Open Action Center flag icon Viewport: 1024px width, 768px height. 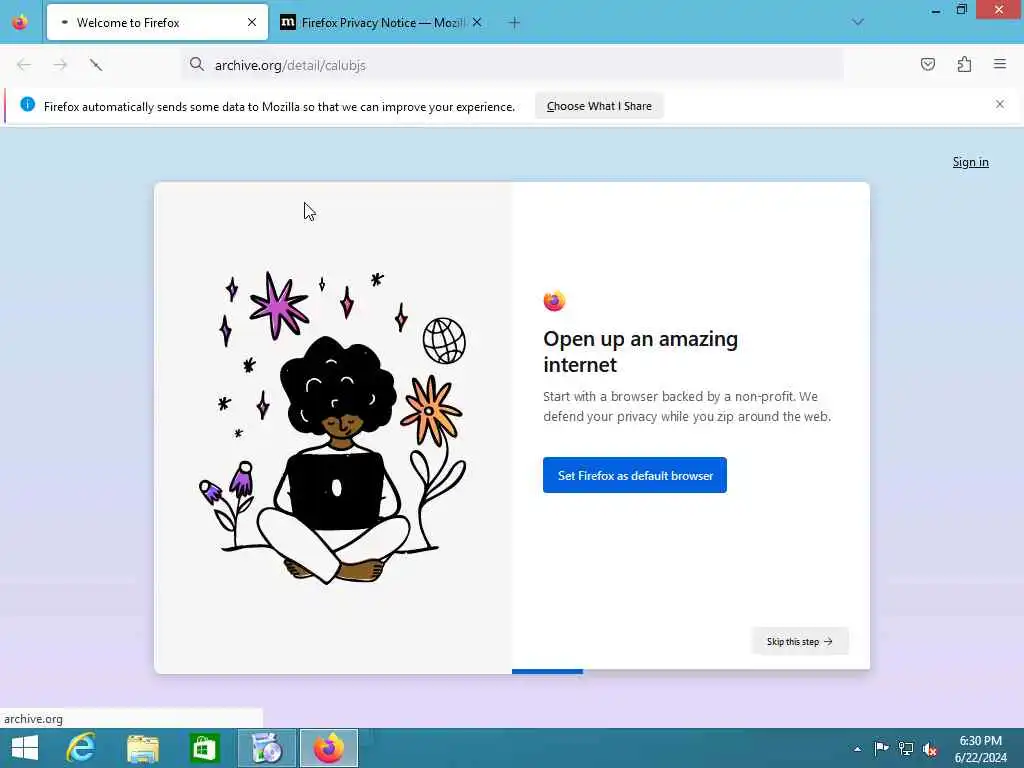click(x=881, y=748)
